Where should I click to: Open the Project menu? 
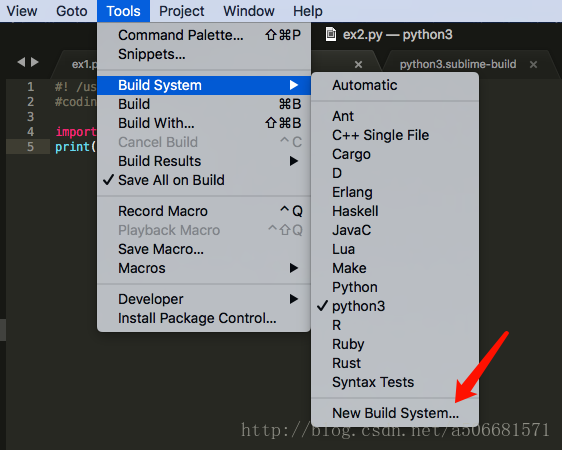click(181, 11)
